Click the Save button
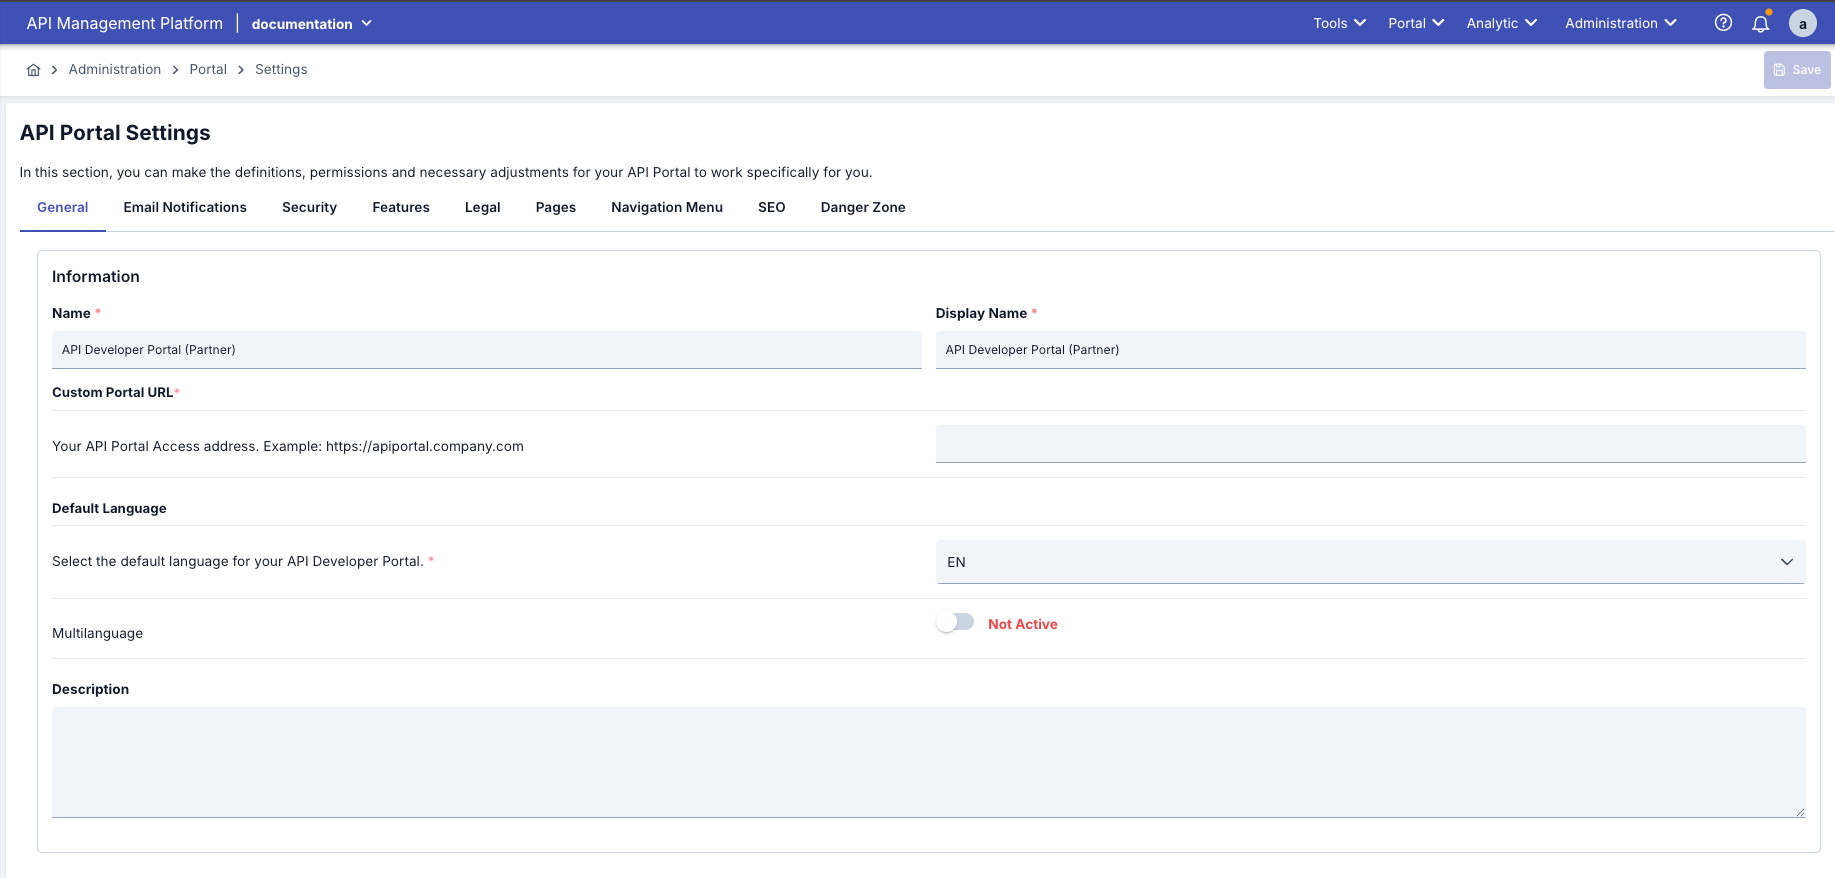 coord(1797,70)
